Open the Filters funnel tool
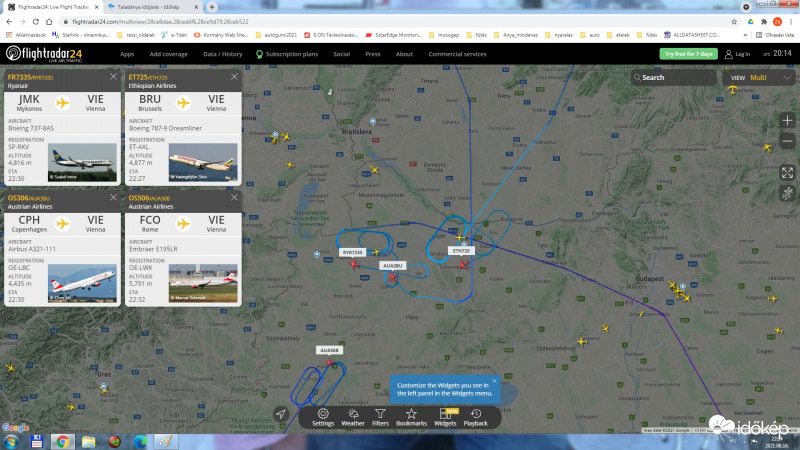Viewport: 800px width, 450px height. pyautogui.click(x=380, y=417)
